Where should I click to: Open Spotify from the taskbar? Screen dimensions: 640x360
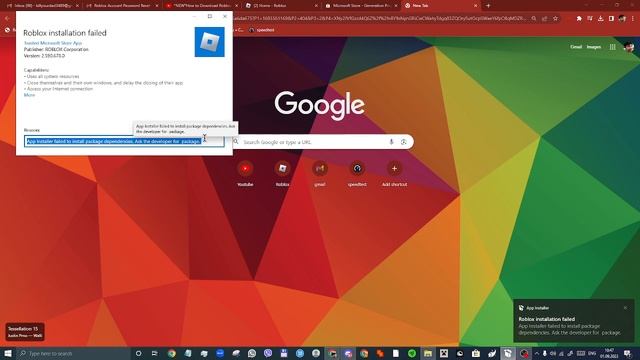pyautogui.click(x=412, y=353)
